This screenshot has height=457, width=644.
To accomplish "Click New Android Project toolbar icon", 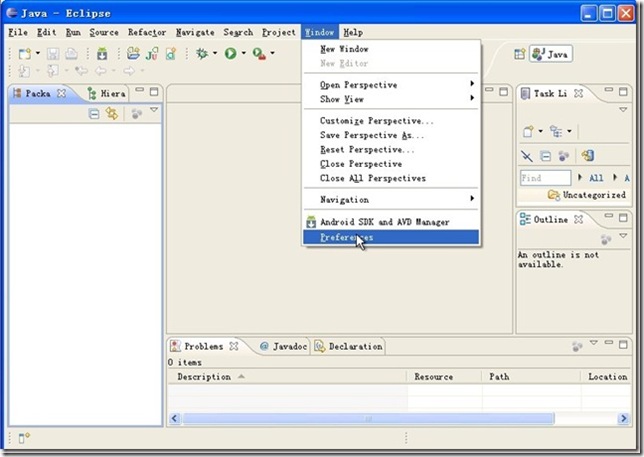I will tap(133, 53).
